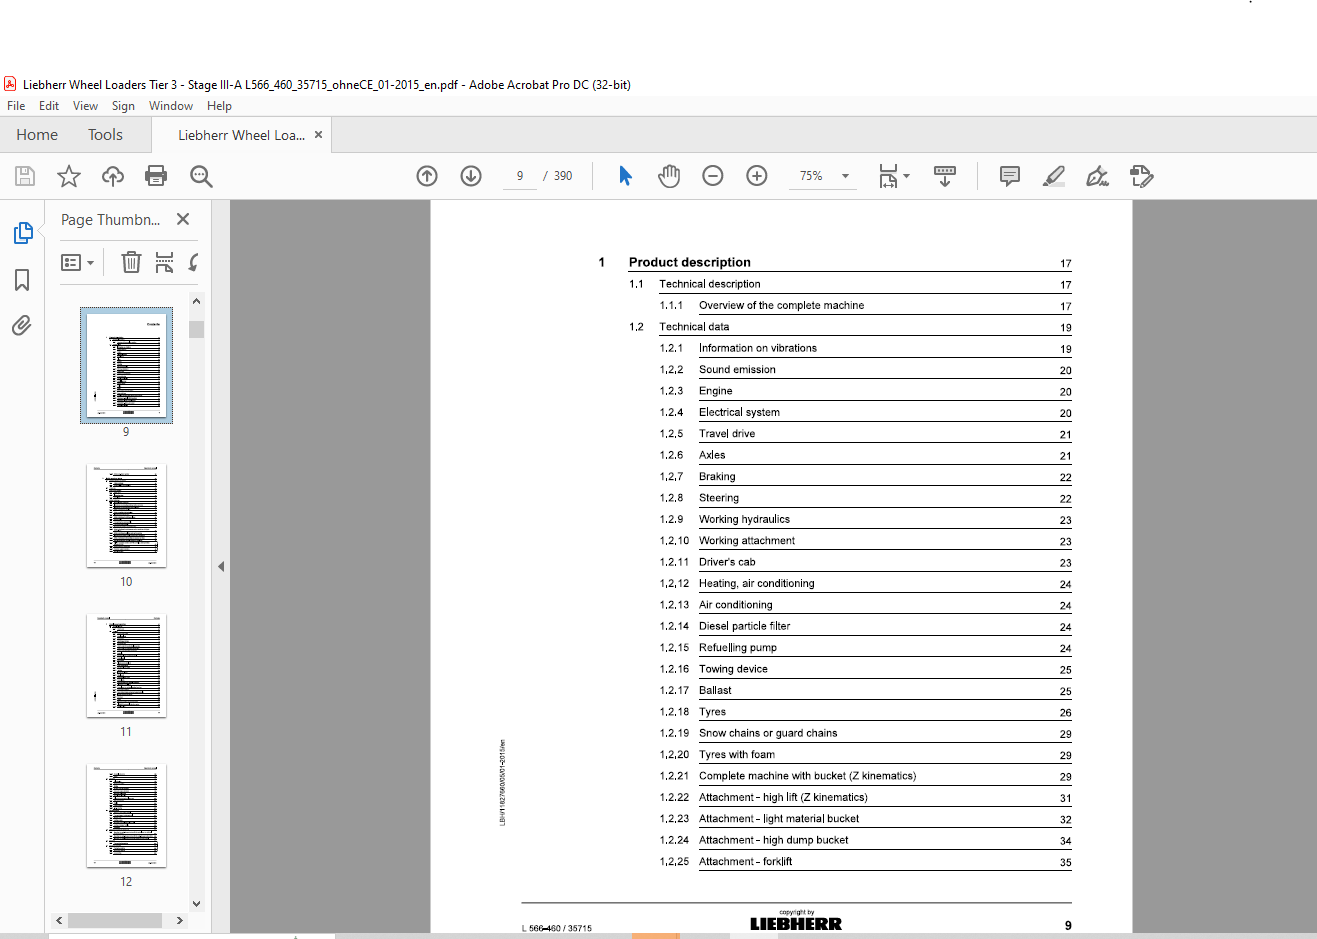Open the Bookmarks side panel
Image resolution: width=1317 pixels, height=939 pixels.
22,280
